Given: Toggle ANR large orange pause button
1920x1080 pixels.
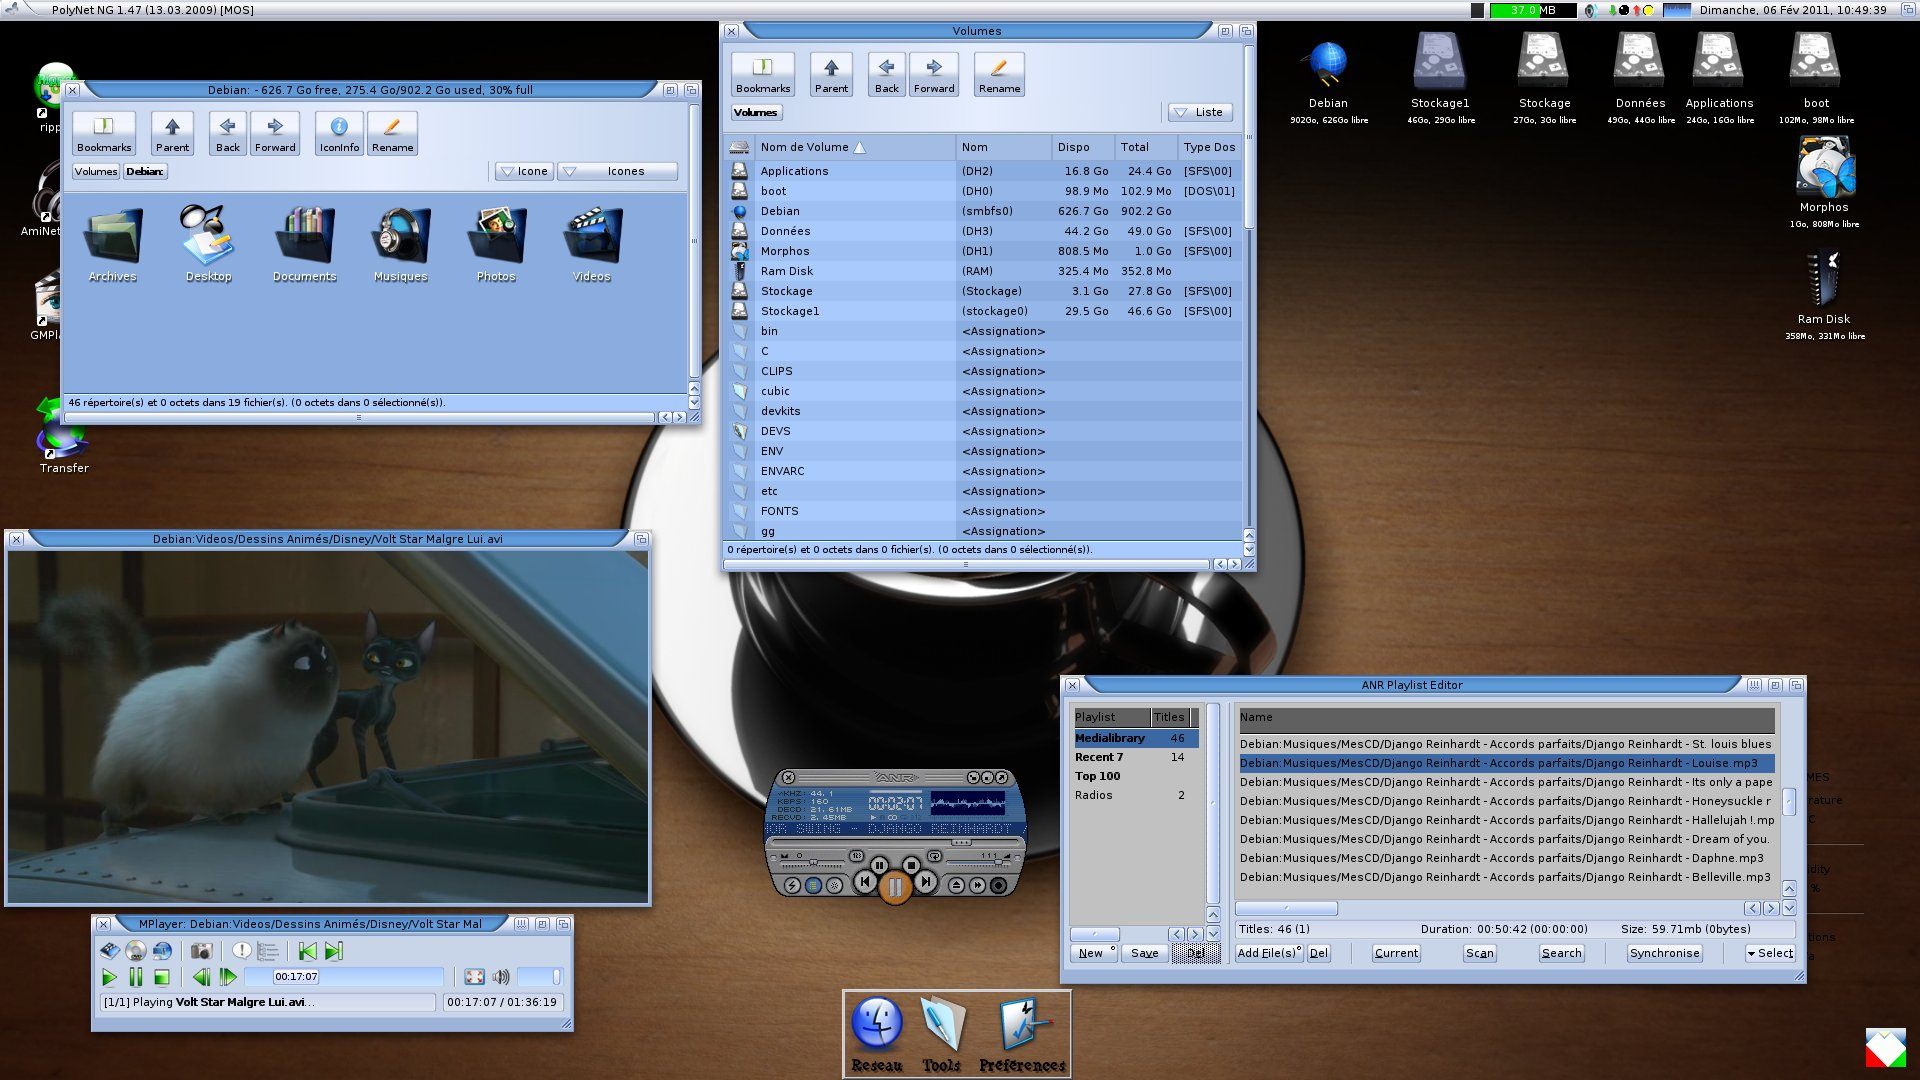Looking at the screenshot, I should [x=895, y=887].
